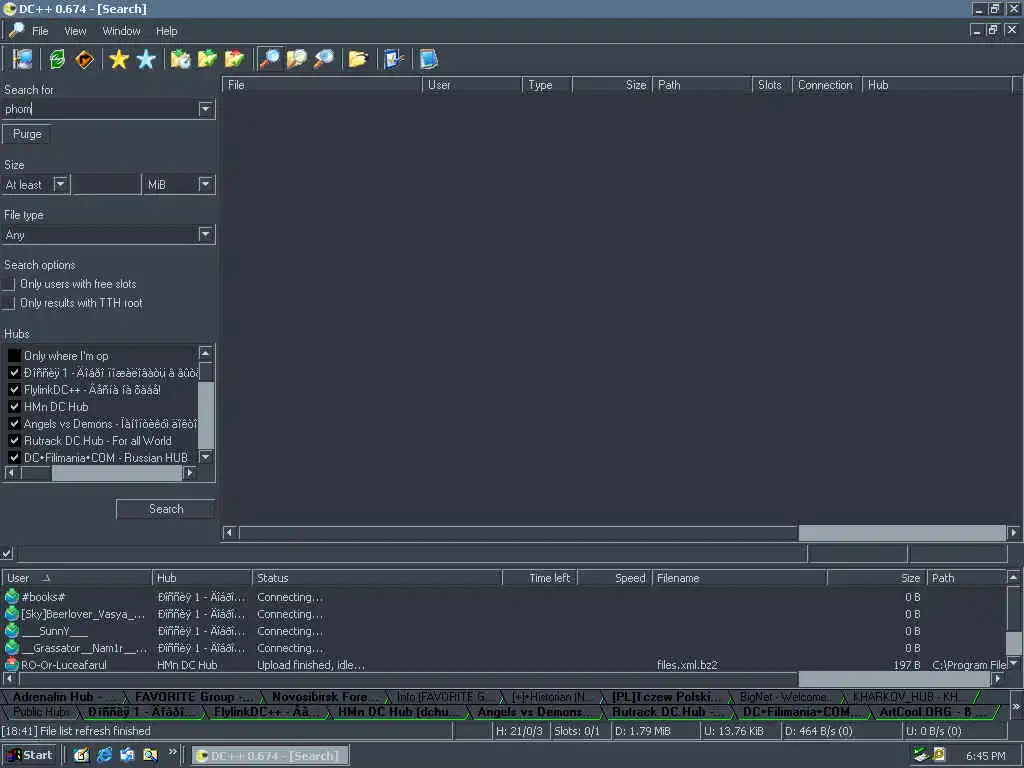Uncheck Angels vs Demons hub checkbox

[x=14, y=423]
